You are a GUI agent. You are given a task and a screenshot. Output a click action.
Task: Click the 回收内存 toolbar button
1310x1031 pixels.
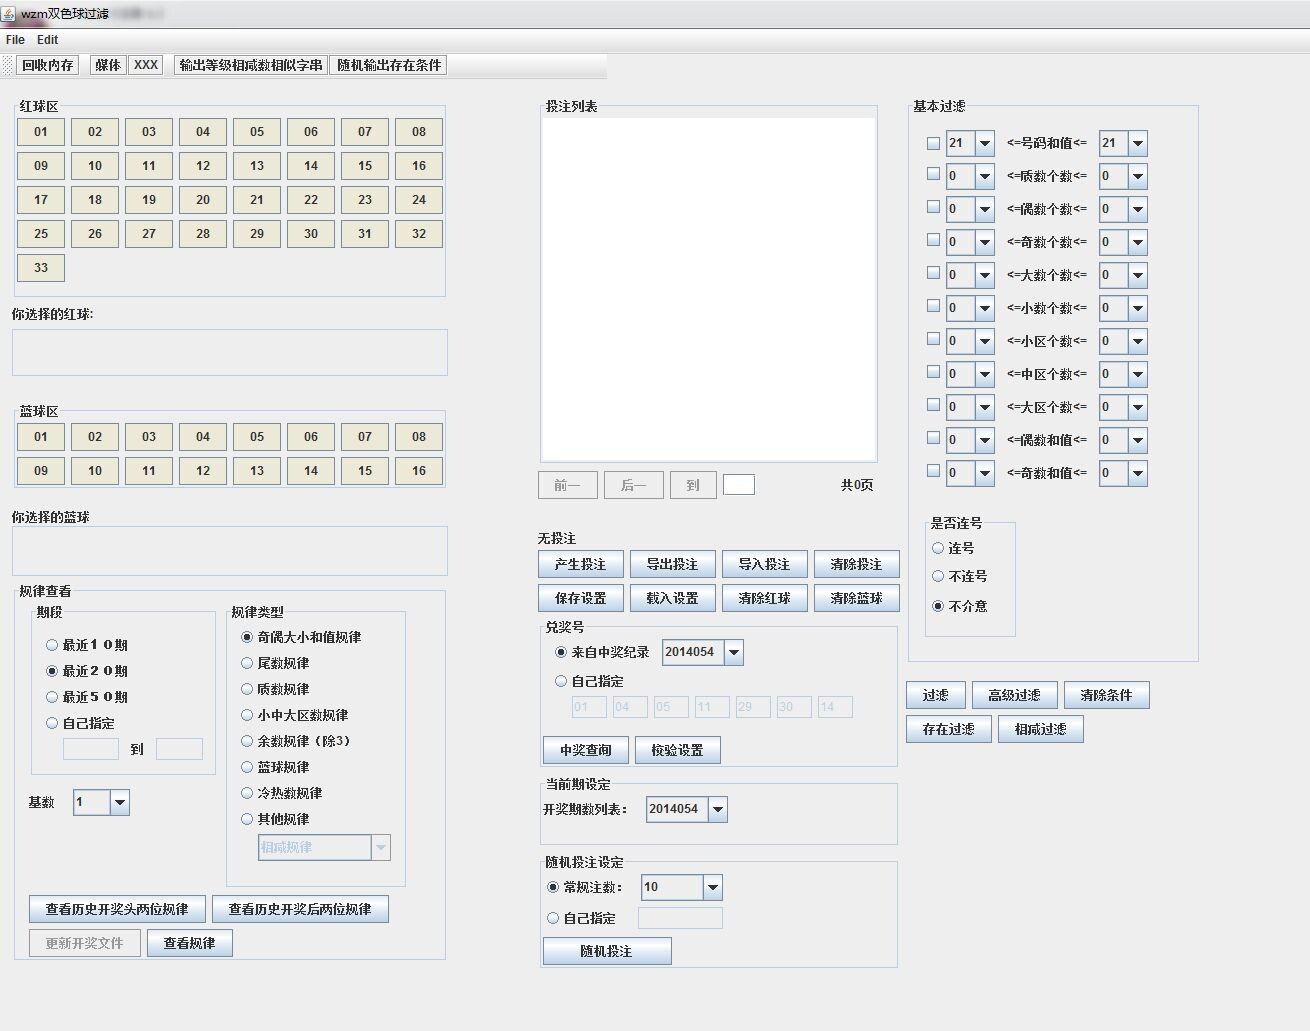click(48, 65)
